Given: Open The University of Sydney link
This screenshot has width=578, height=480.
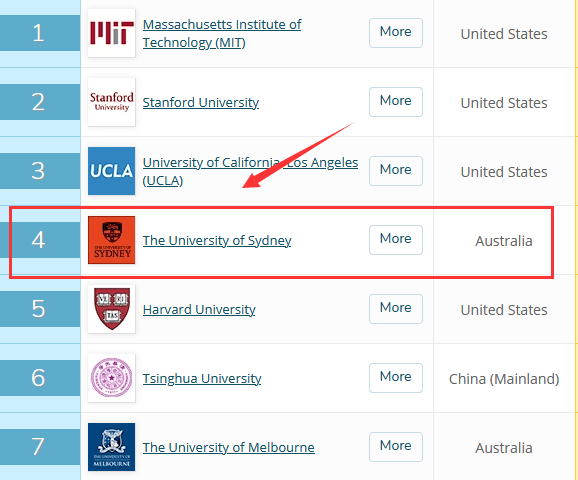Looking at the screenshot, I should (x=217, y=240).
